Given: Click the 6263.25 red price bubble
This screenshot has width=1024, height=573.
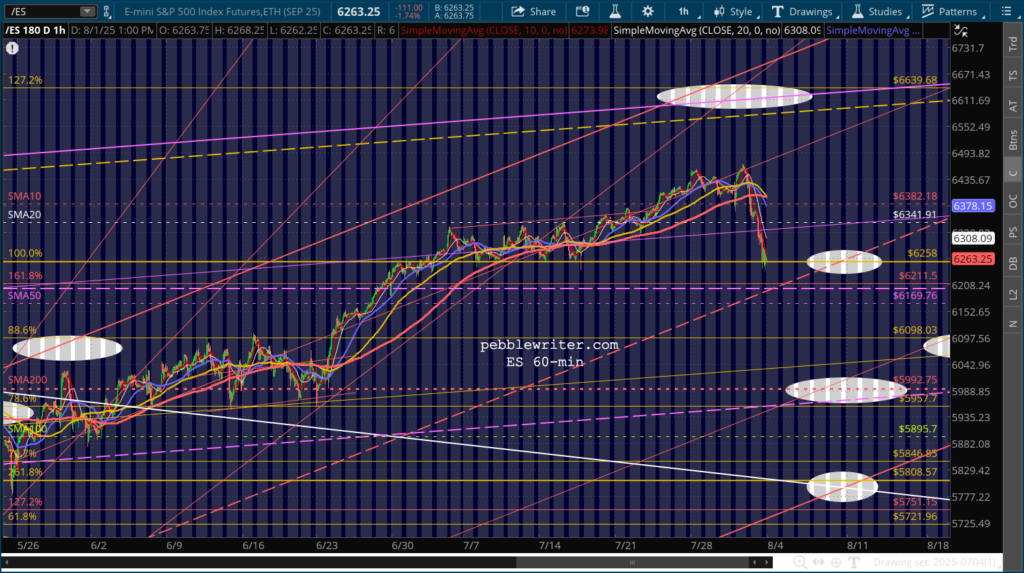Looking at the screenshot, I should tap(973, 259).
